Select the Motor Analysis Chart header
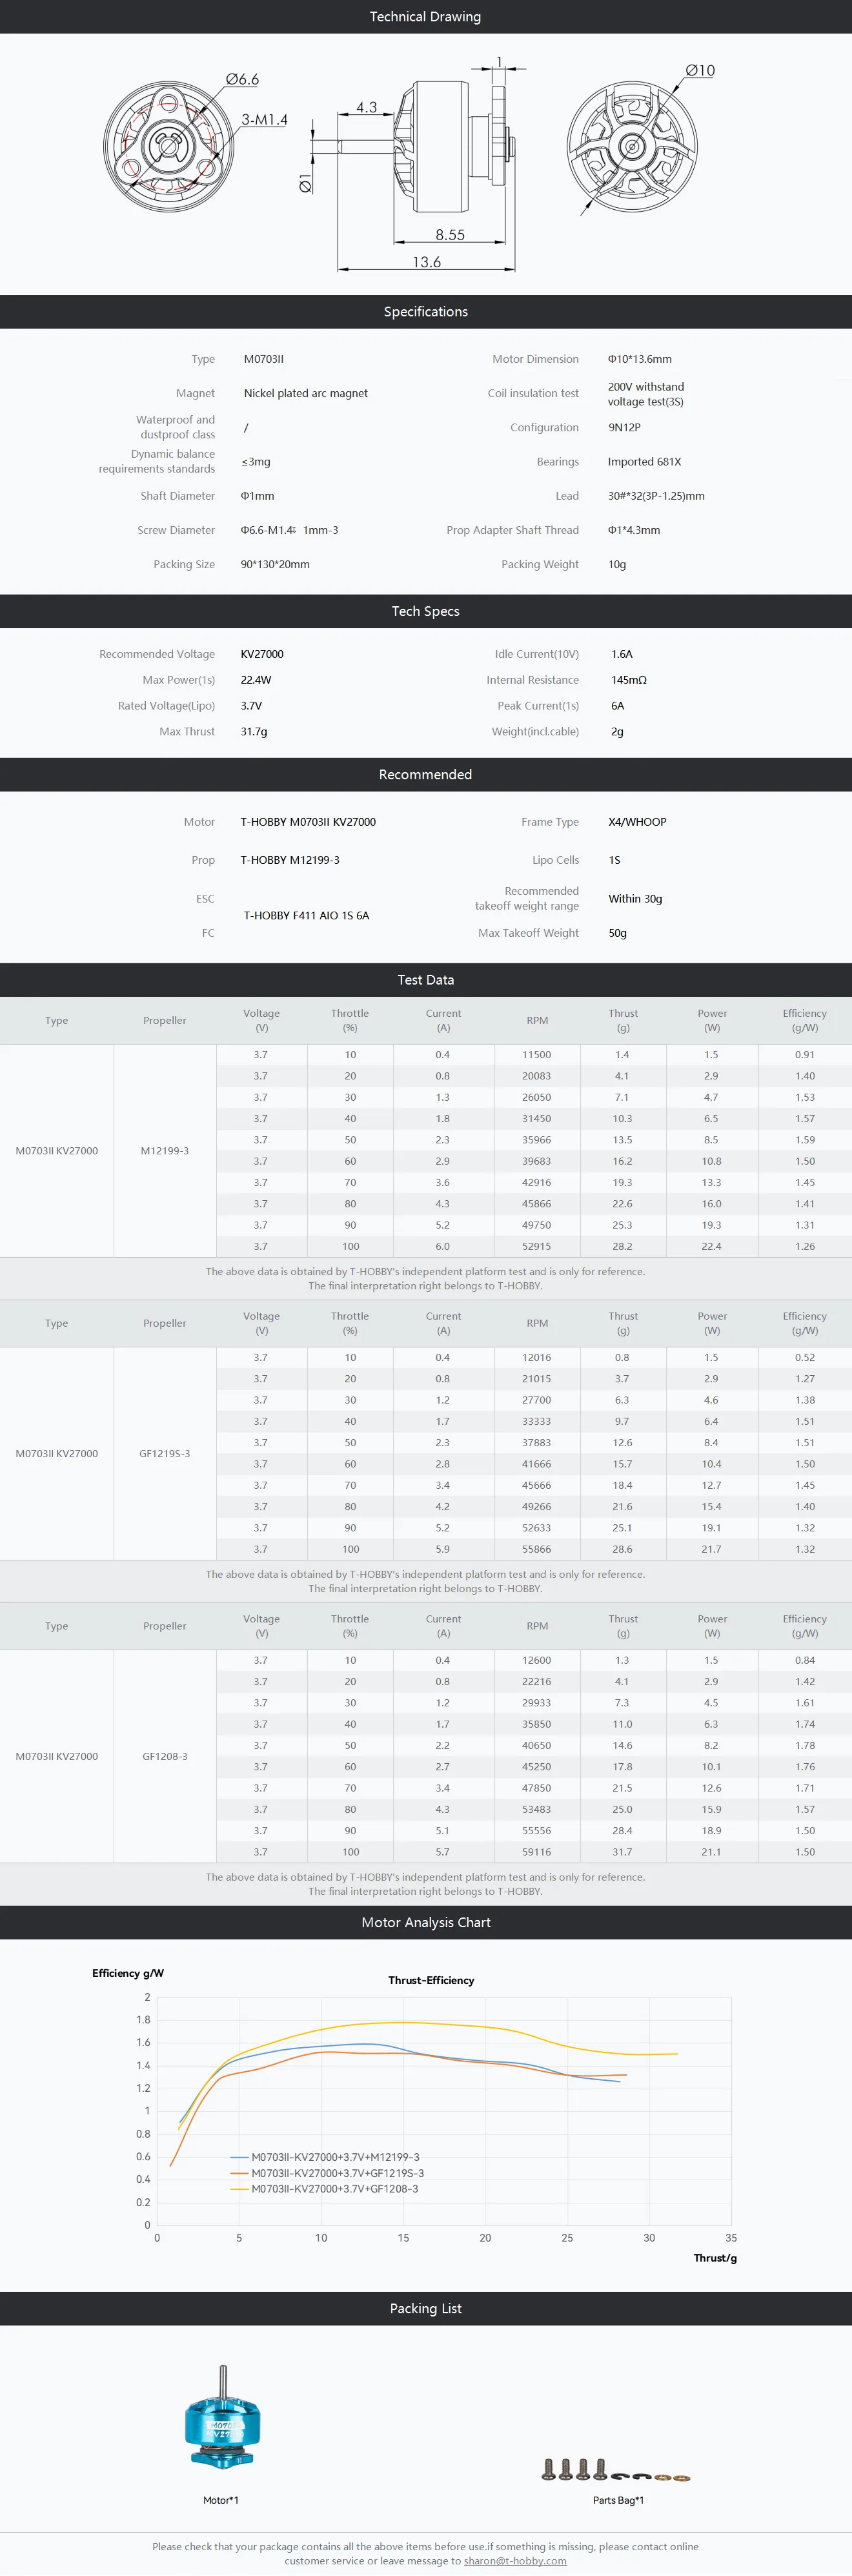This screenshot has height=2576, width=852. 425,1922
